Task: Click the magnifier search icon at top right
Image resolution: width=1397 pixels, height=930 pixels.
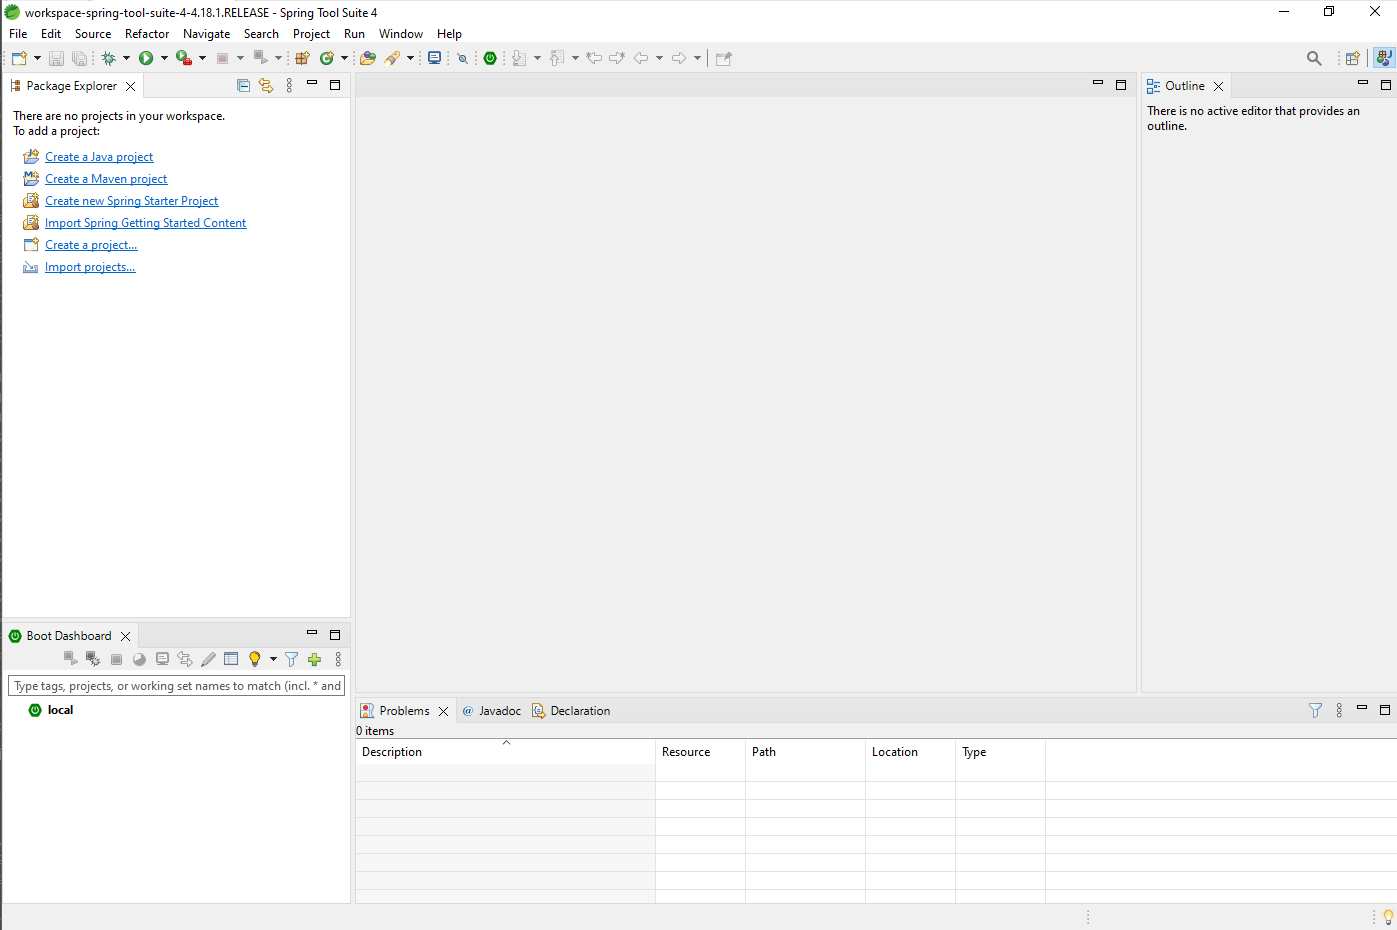Action: (1314, 58)
